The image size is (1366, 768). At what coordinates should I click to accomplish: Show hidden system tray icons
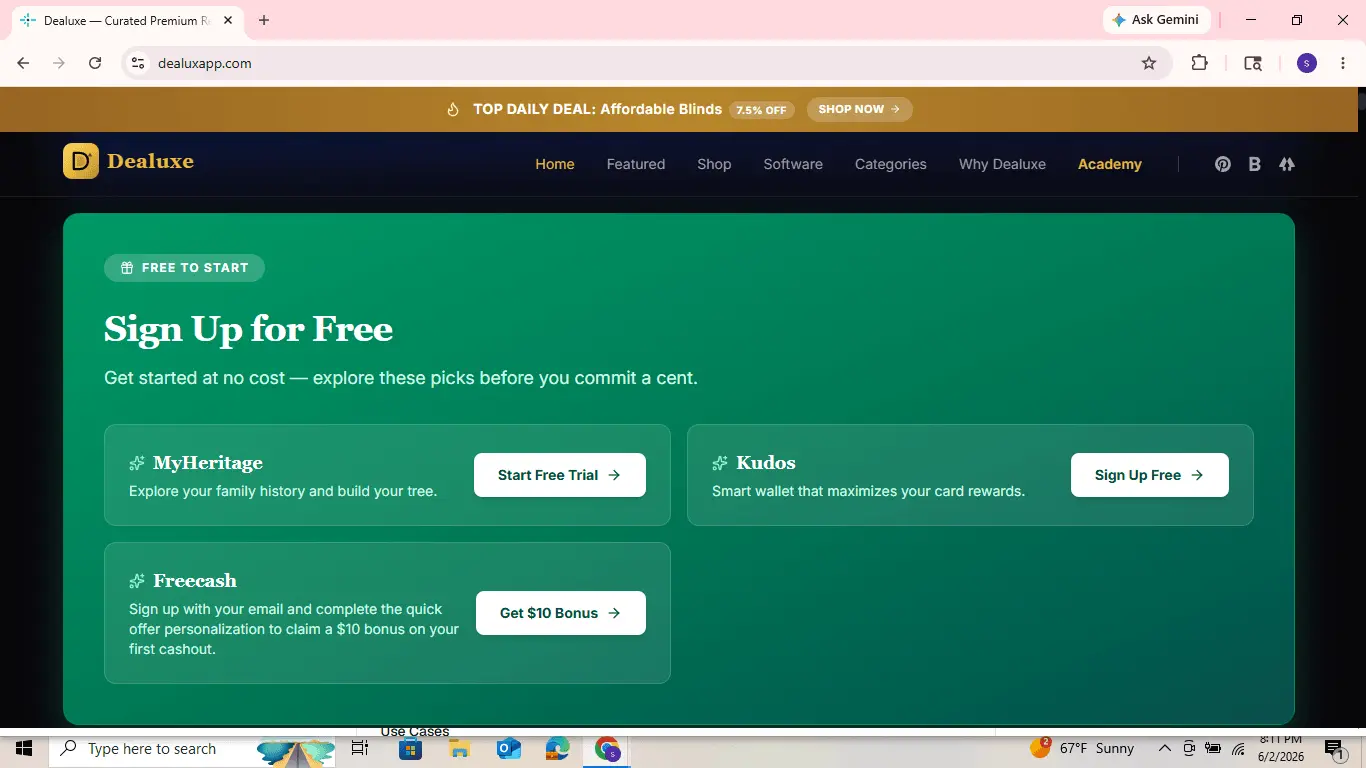[x=1164, y=748]
